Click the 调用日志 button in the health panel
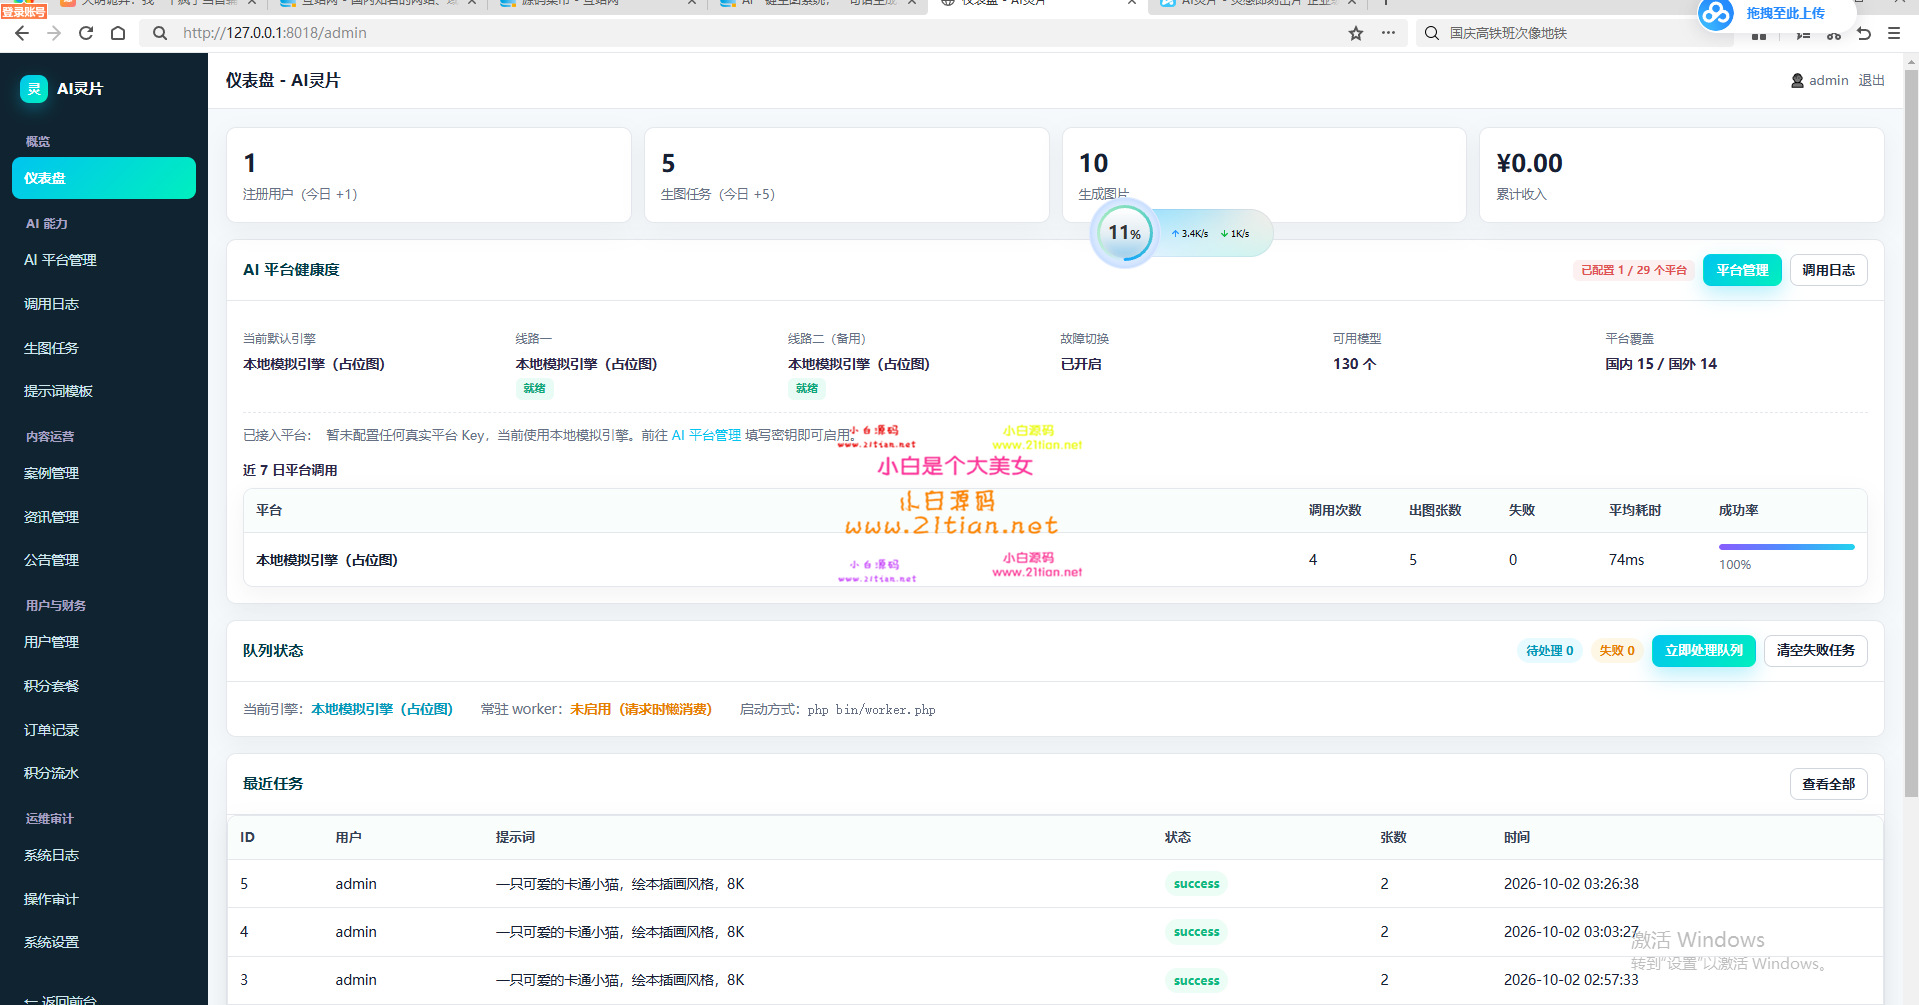 1828,270
